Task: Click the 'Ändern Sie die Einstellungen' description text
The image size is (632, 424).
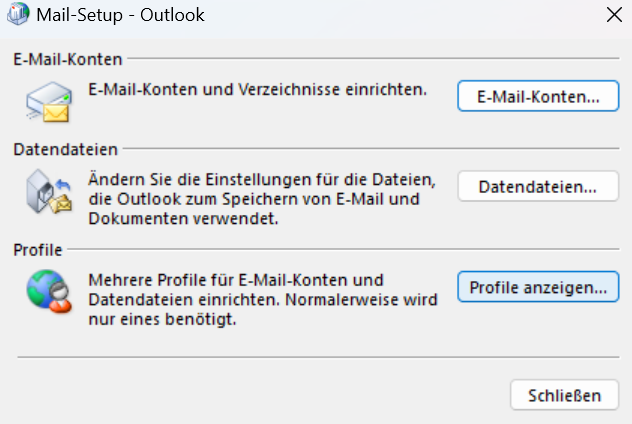Action: pyautogui.click(x=262, y=199)
